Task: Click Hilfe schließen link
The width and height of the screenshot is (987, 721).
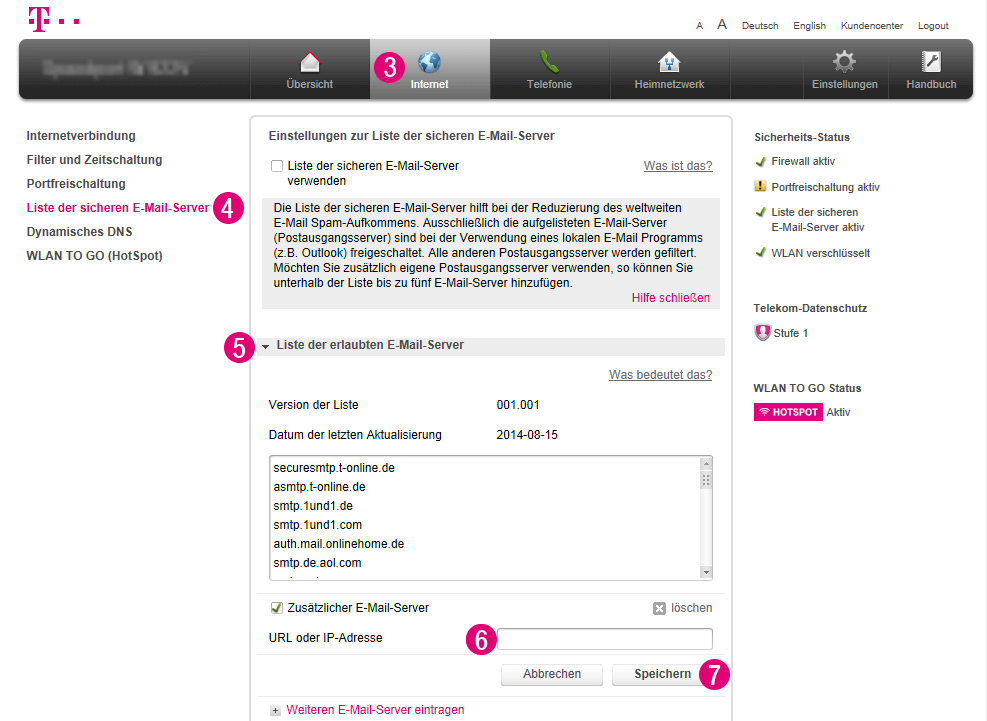Action: point(670,298)
